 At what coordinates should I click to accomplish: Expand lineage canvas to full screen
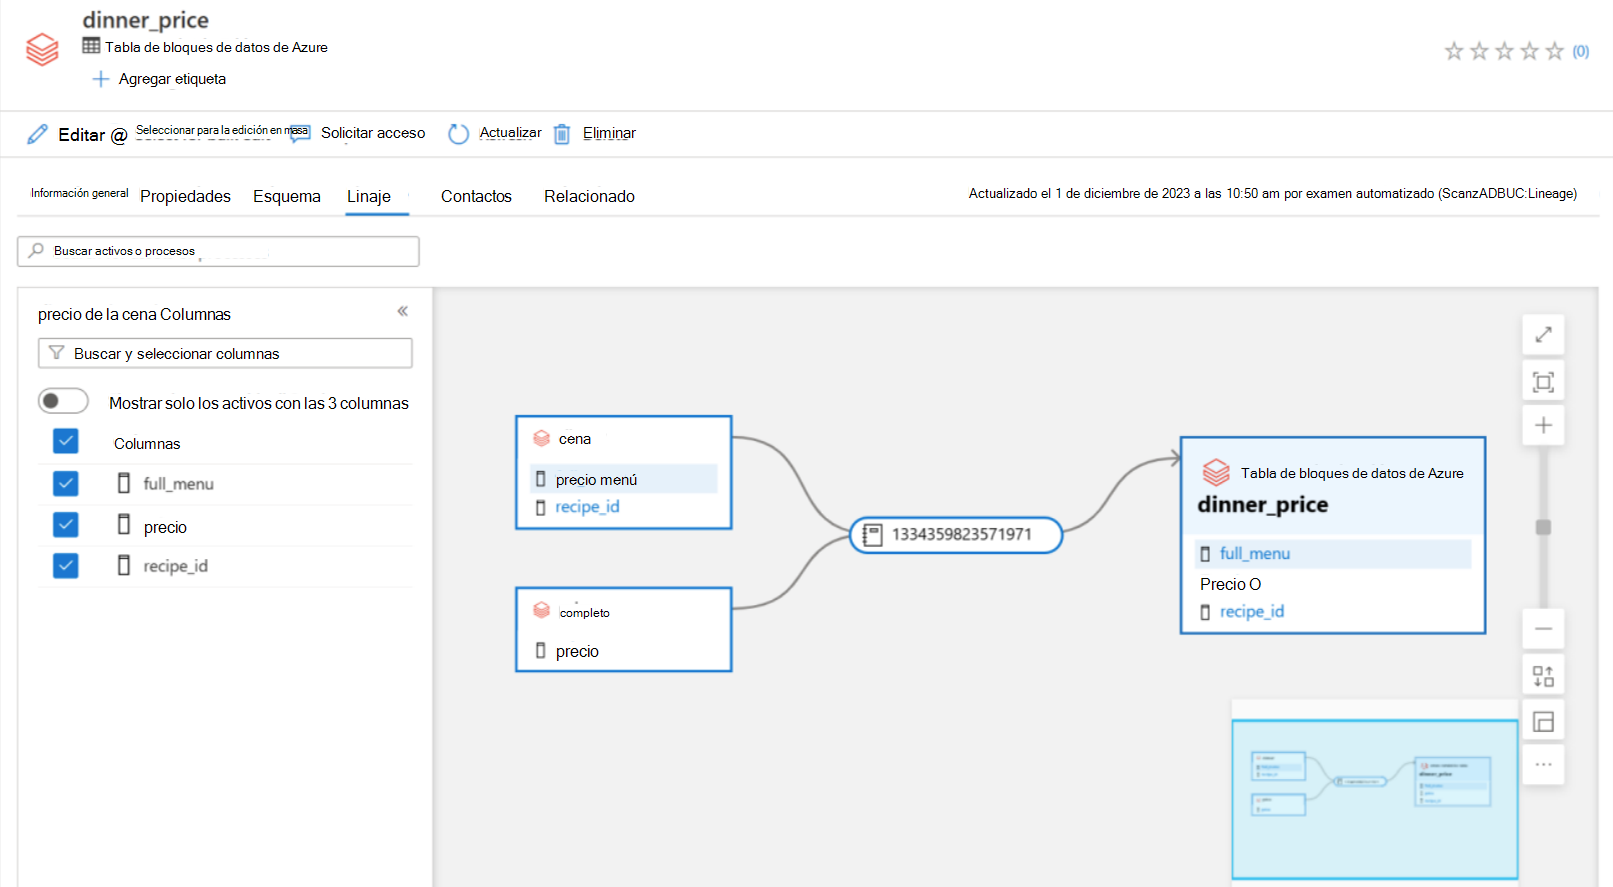pos(1543,335)
